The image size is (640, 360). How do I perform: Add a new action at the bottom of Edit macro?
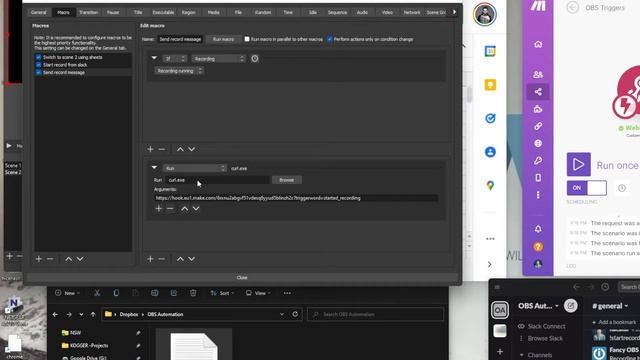150,259
